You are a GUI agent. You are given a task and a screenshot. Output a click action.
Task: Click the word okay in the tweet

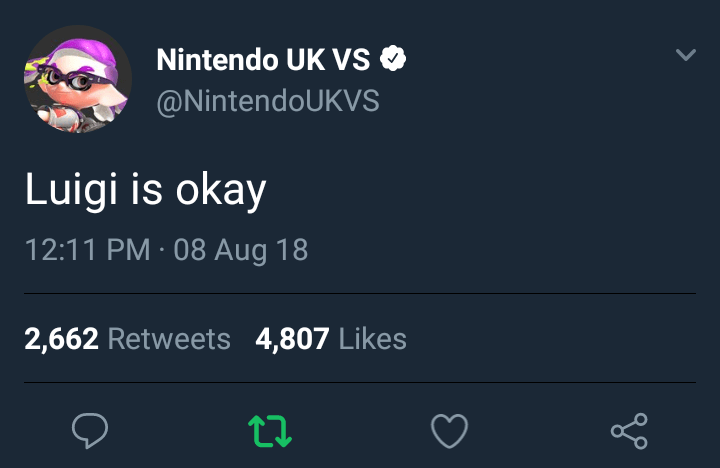[x=221, y=192]
